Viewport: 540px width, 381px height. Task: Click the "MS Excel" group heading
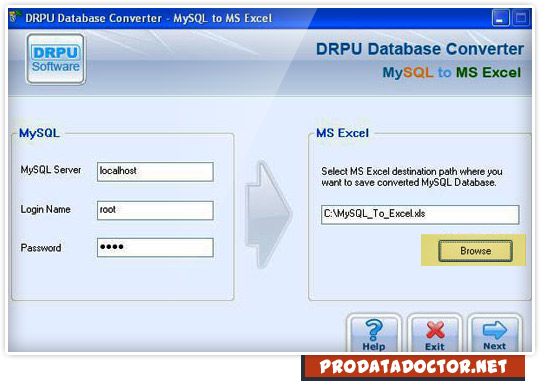(343, 133)
